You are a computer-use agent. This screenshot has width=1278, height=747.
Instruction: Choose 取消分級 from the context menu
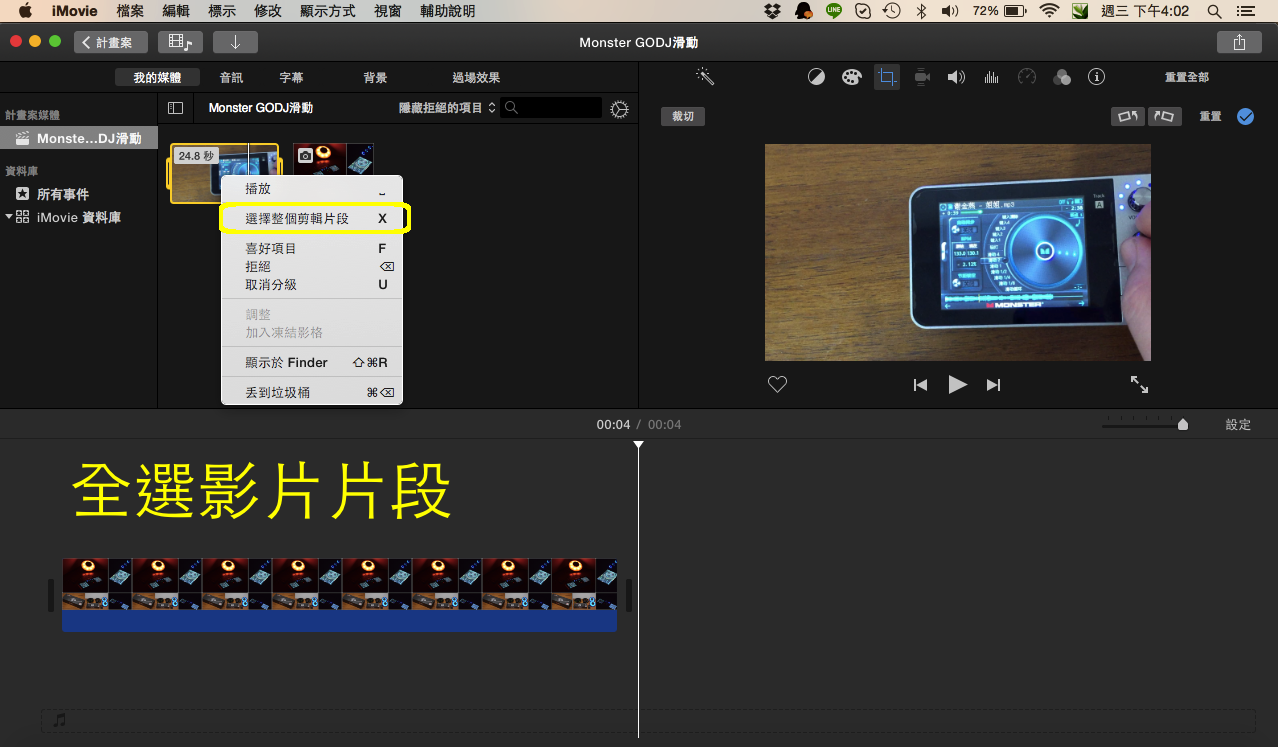coord(312,284)
